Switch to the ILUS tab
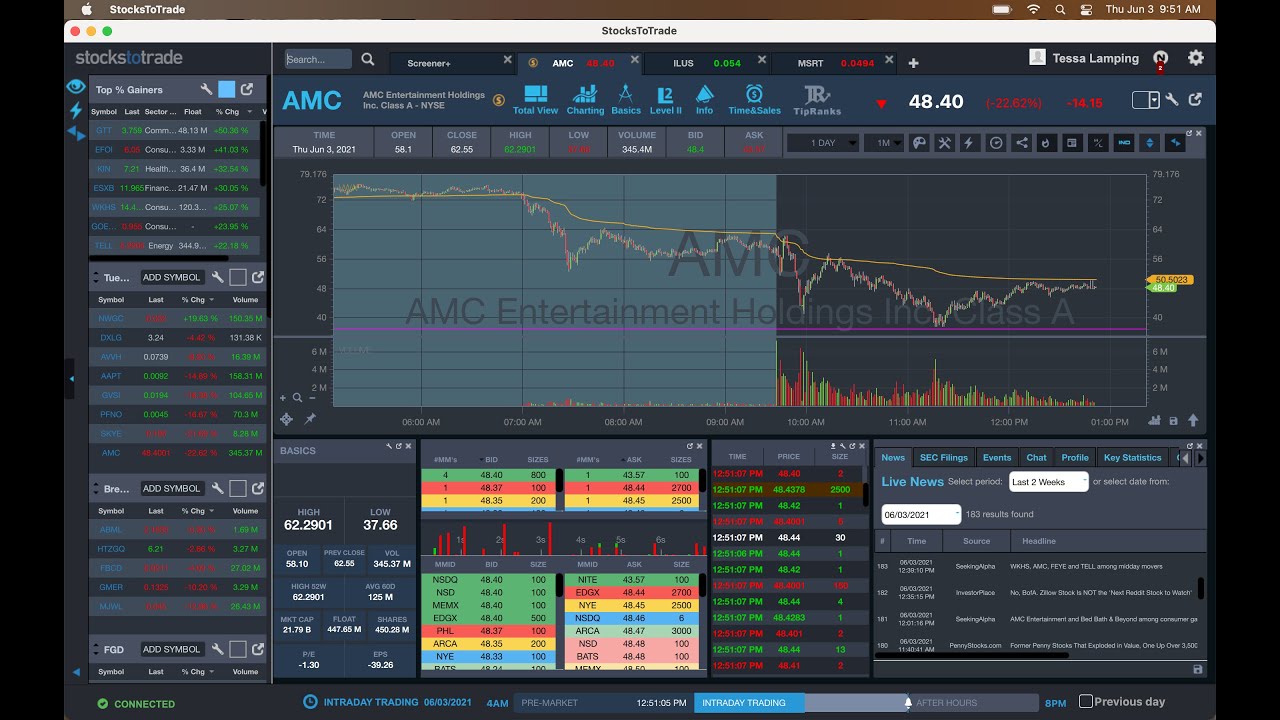Screen dimensions: 1280x720 683,63
